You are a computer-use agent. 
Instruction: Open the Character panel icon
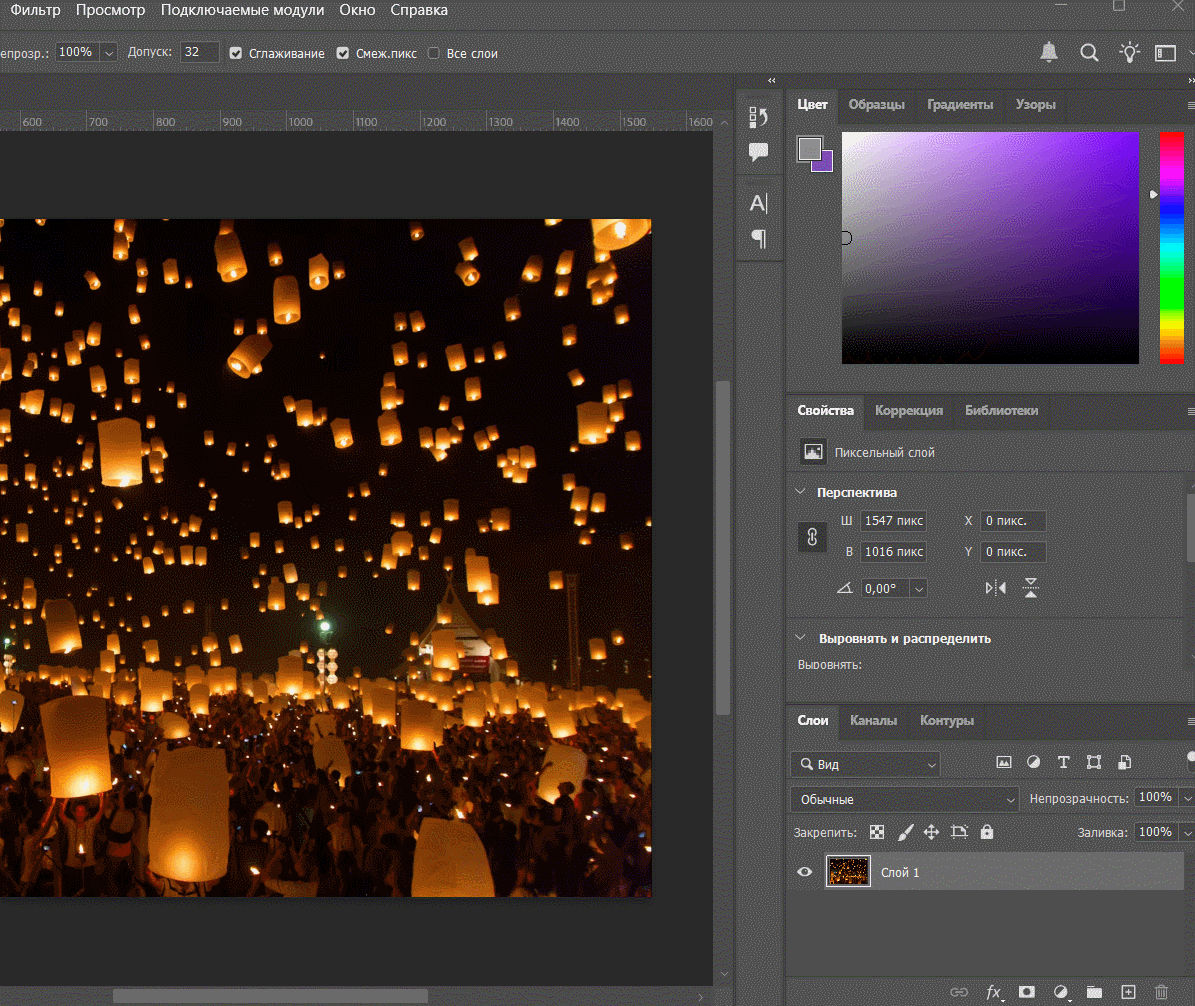coord(759,203)
